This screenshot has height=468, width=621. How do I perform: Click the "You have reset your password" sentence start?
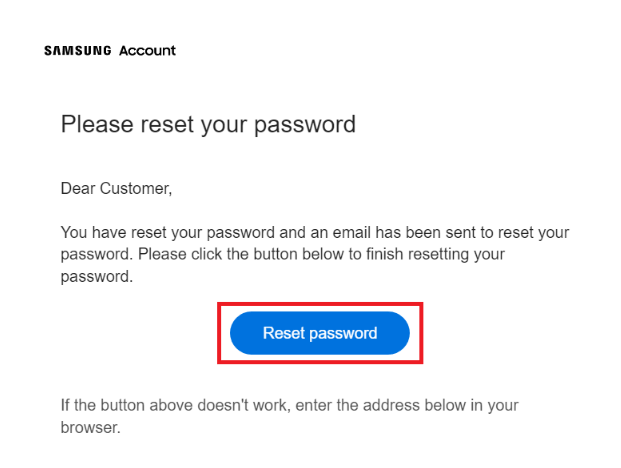coord(161,232)
